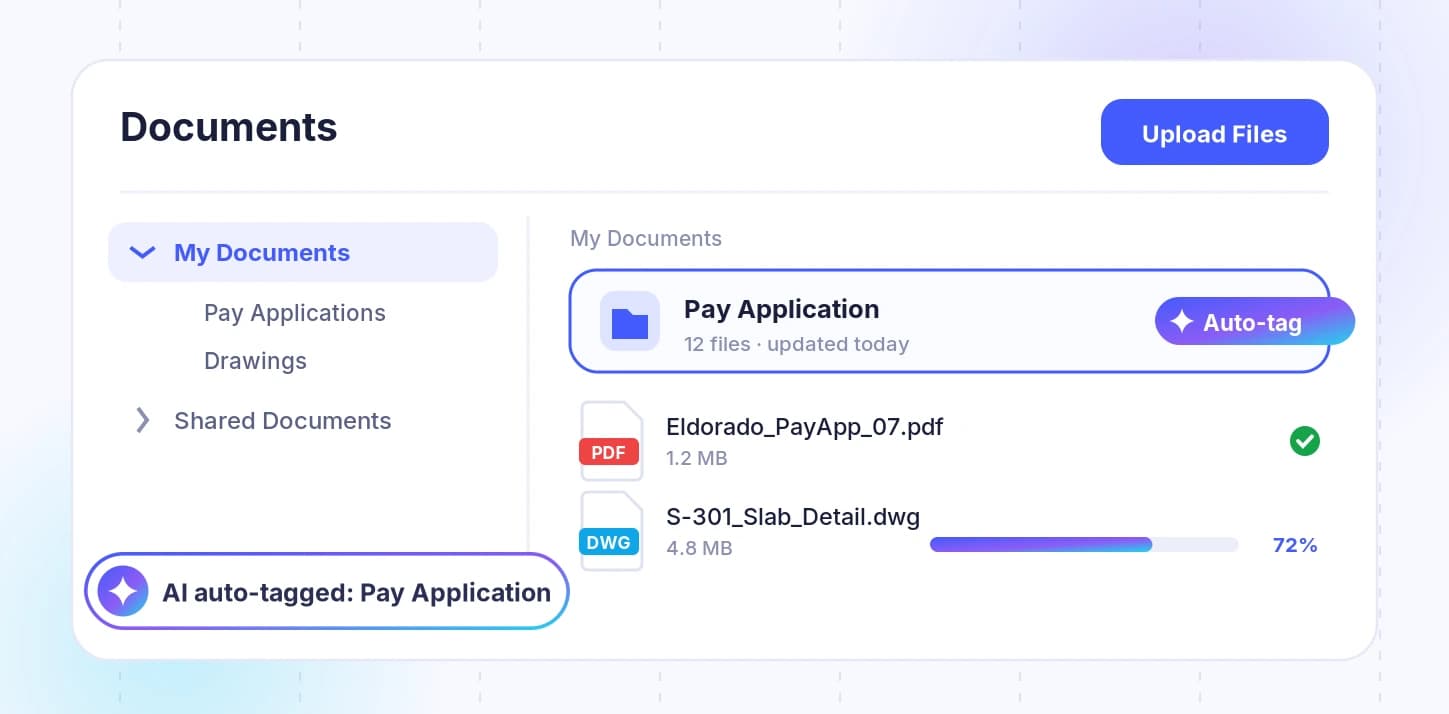The width and height of the screenshot is (1449, 714).
Task: Click the My Documents breadcrumb label
Action: [x=646, y=238]
